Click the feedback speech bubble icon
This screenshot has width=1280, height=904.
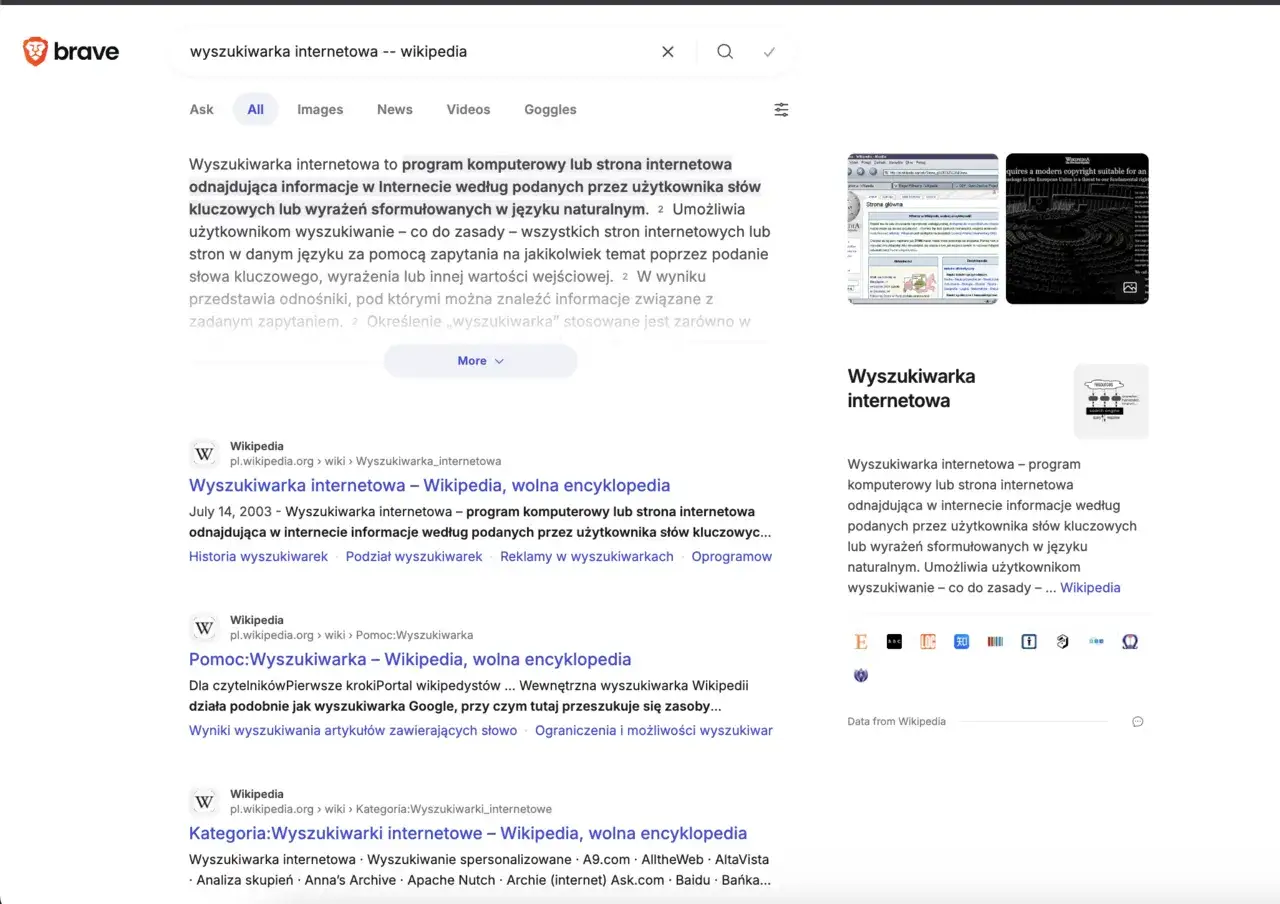(x=1137, y=722)
